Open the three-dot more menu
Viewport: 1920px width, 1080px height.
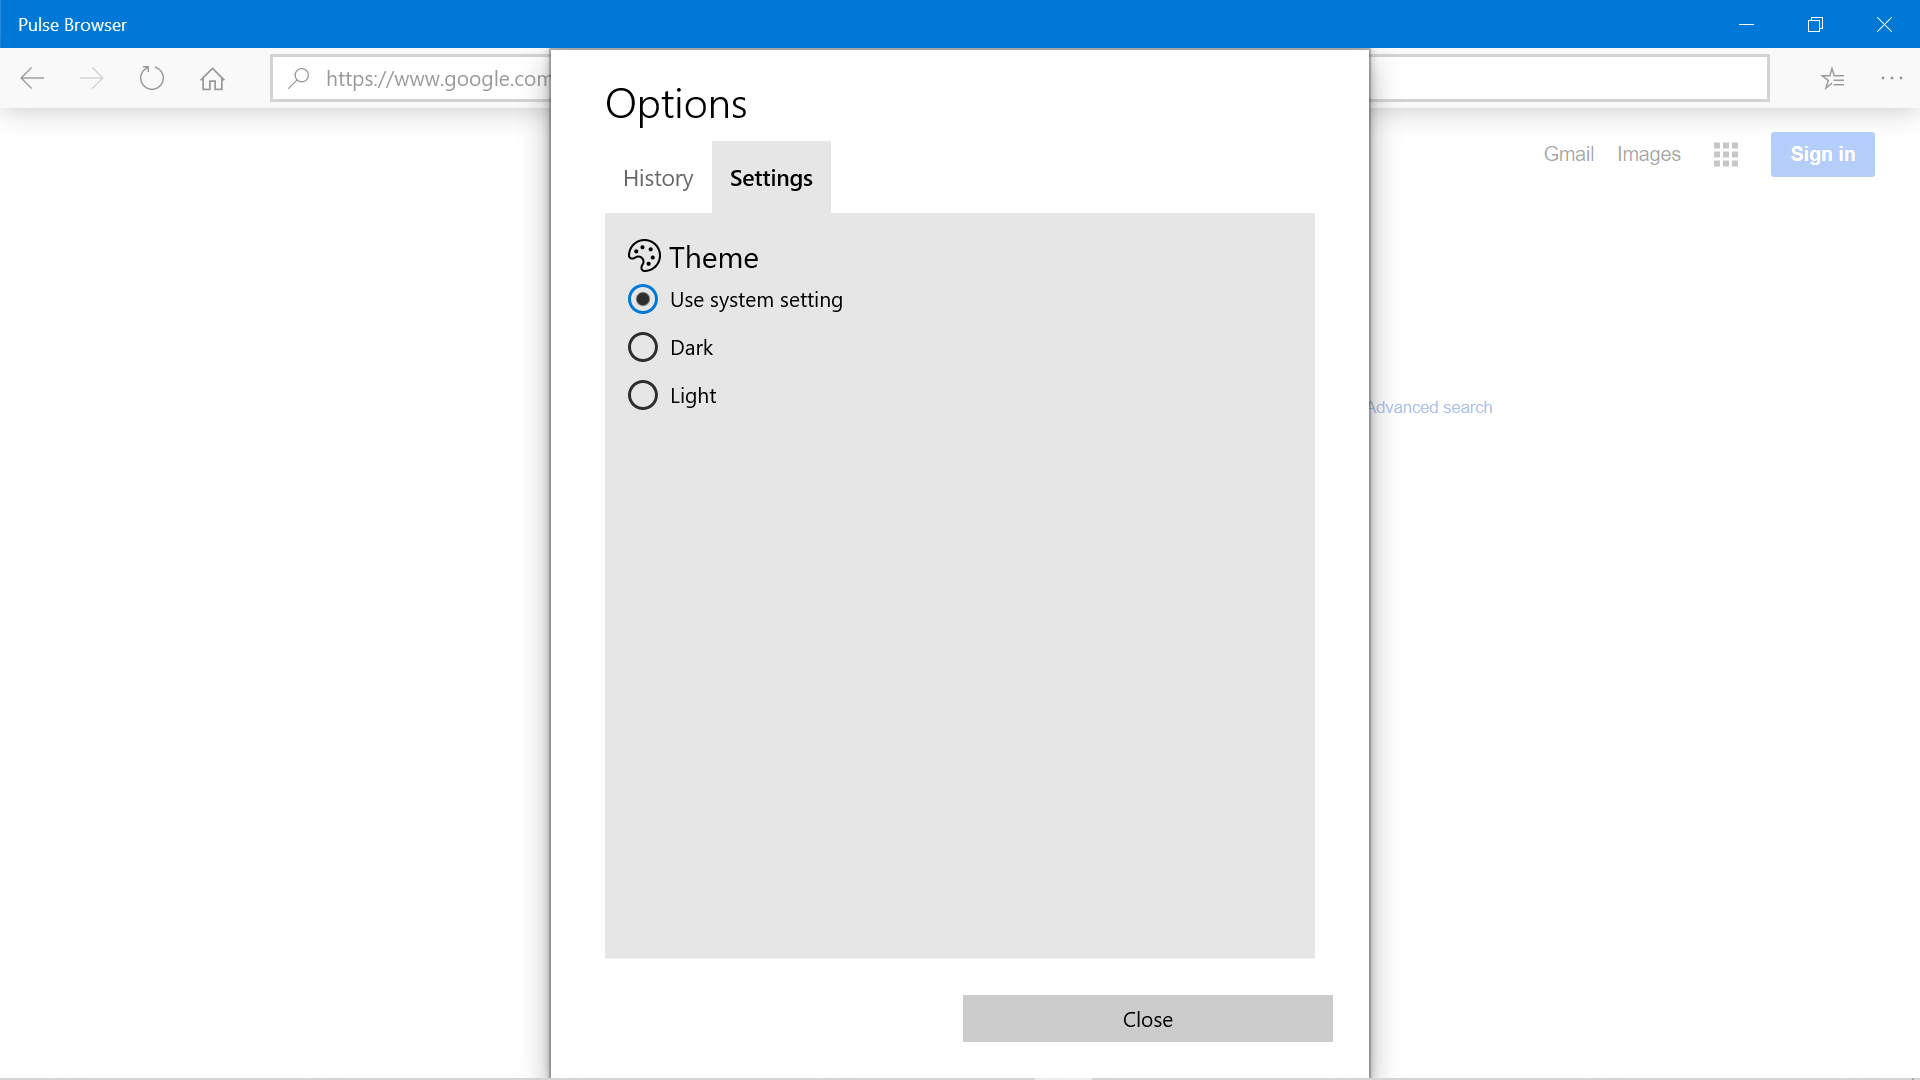[1891, 78]
